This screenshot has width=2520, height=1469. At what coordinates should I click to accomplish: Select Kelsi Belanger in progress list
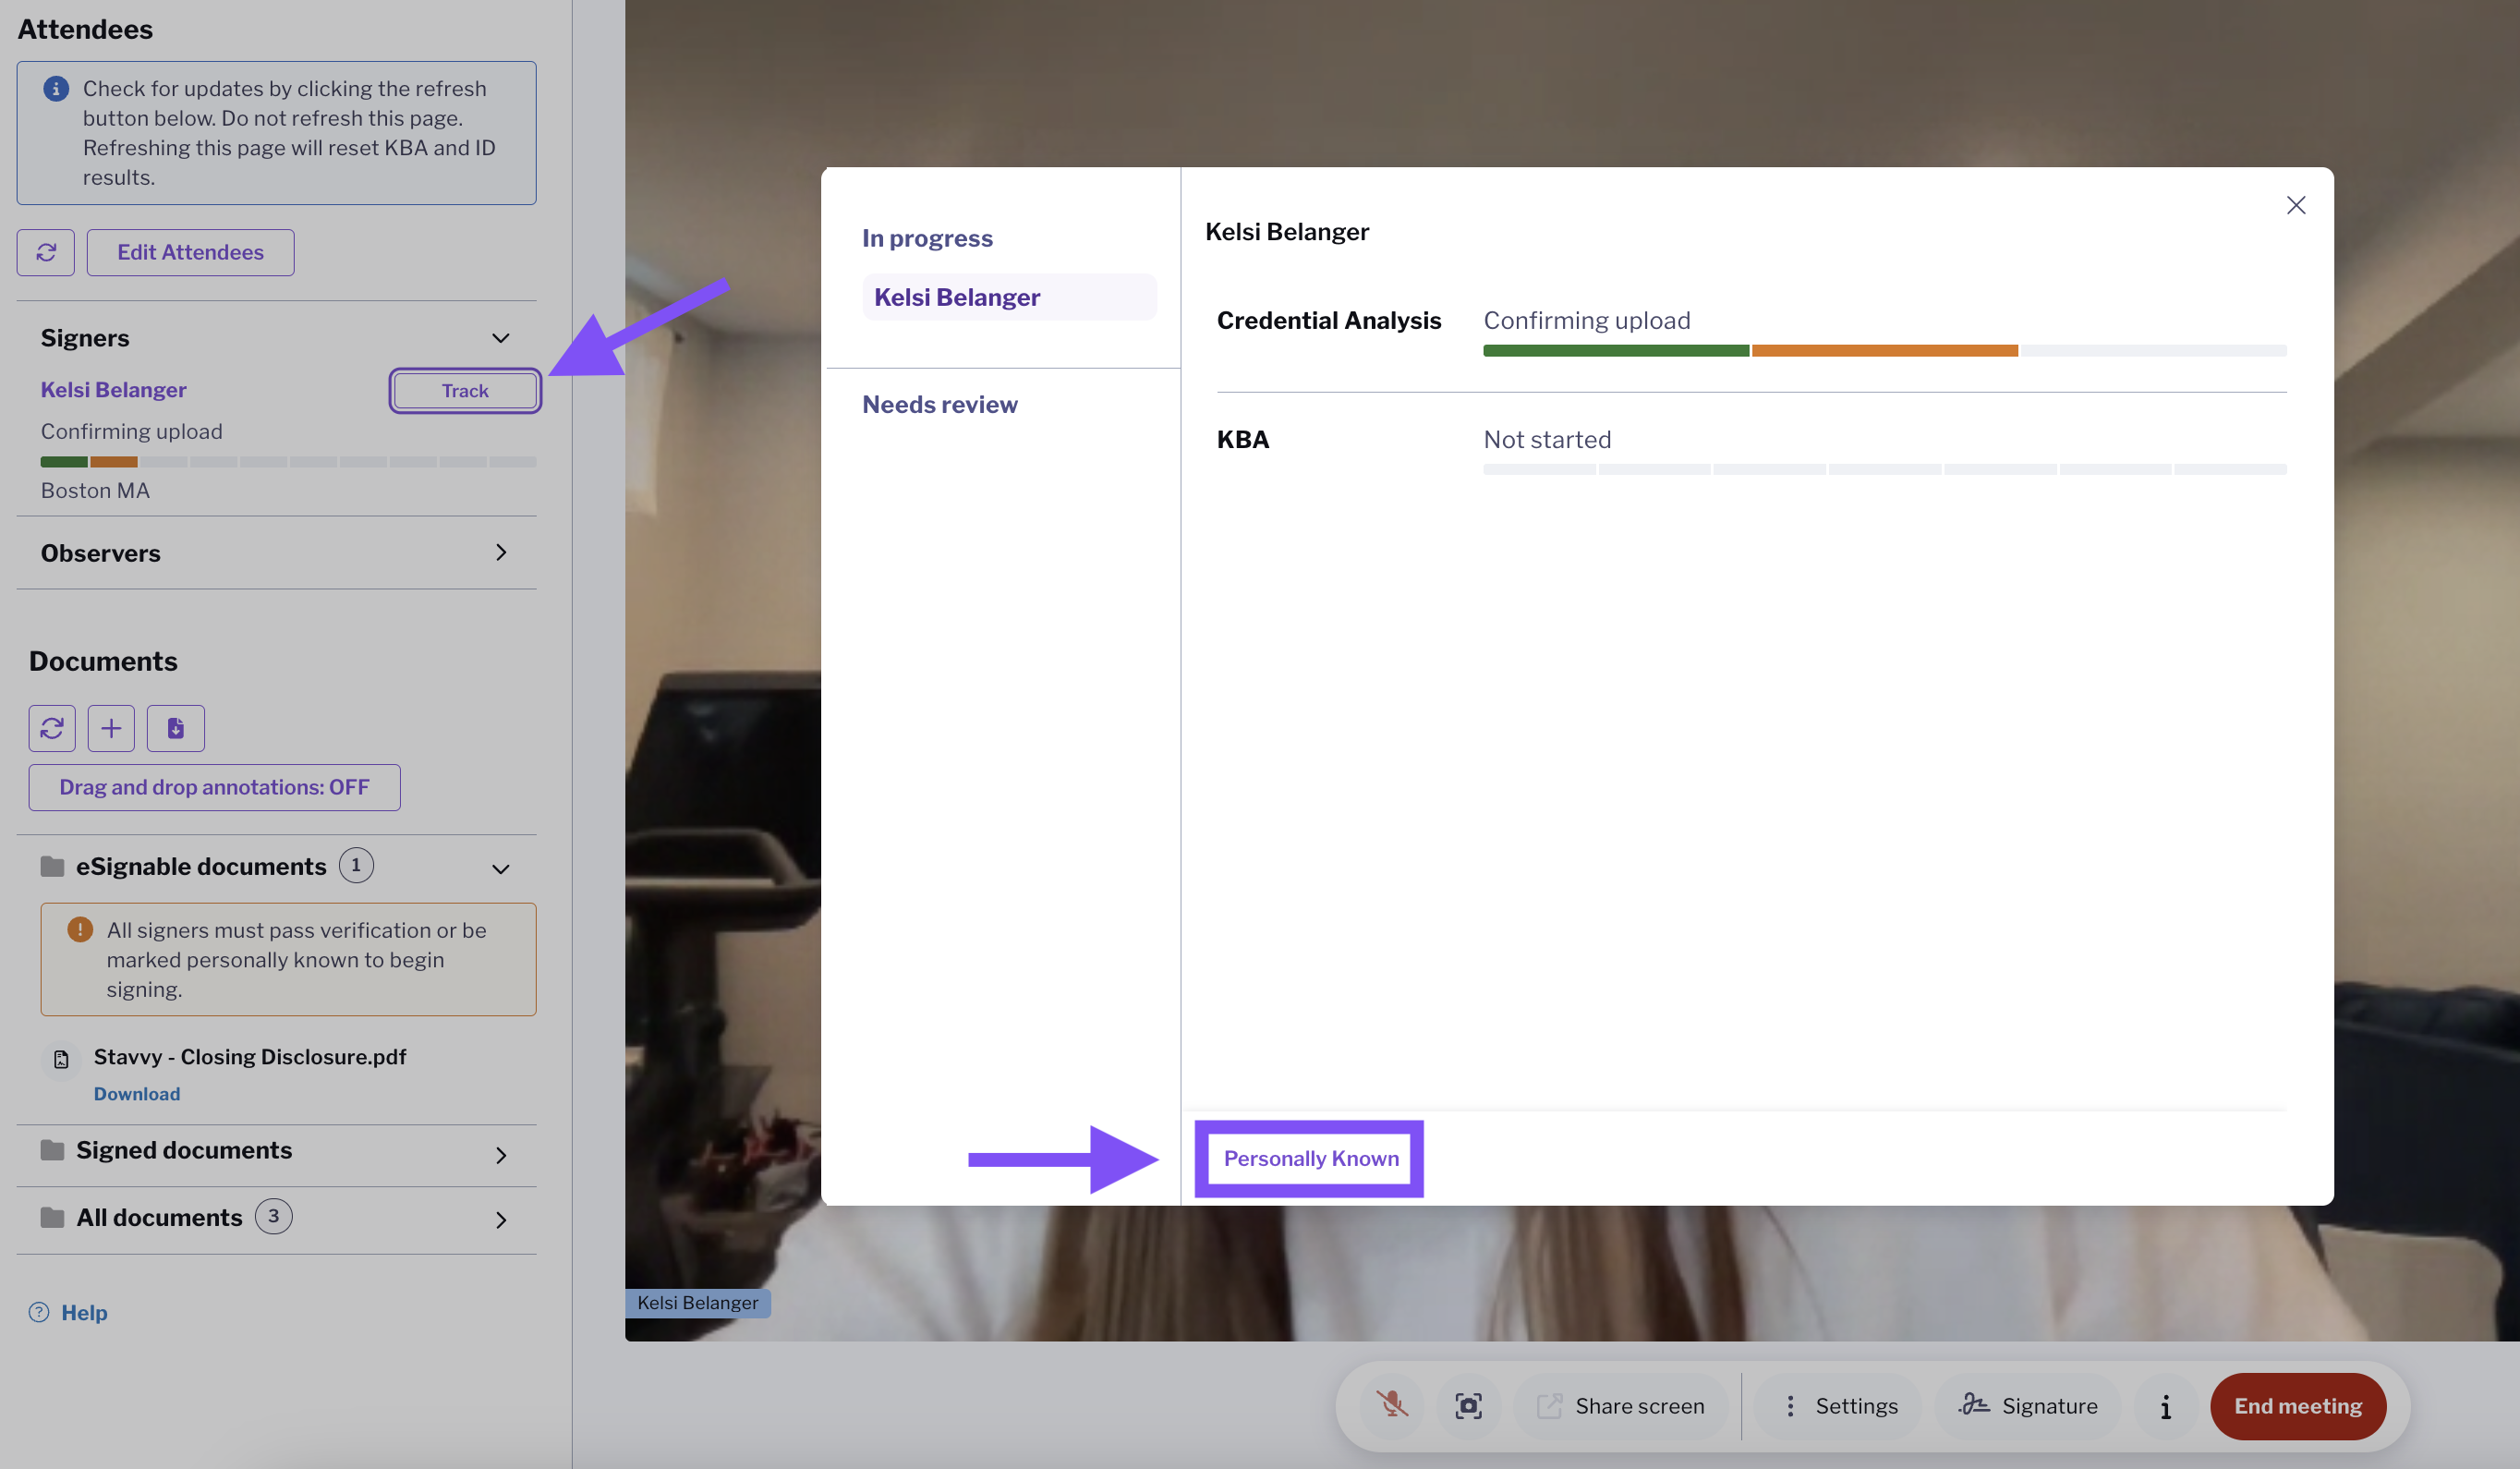(1008, 297)
